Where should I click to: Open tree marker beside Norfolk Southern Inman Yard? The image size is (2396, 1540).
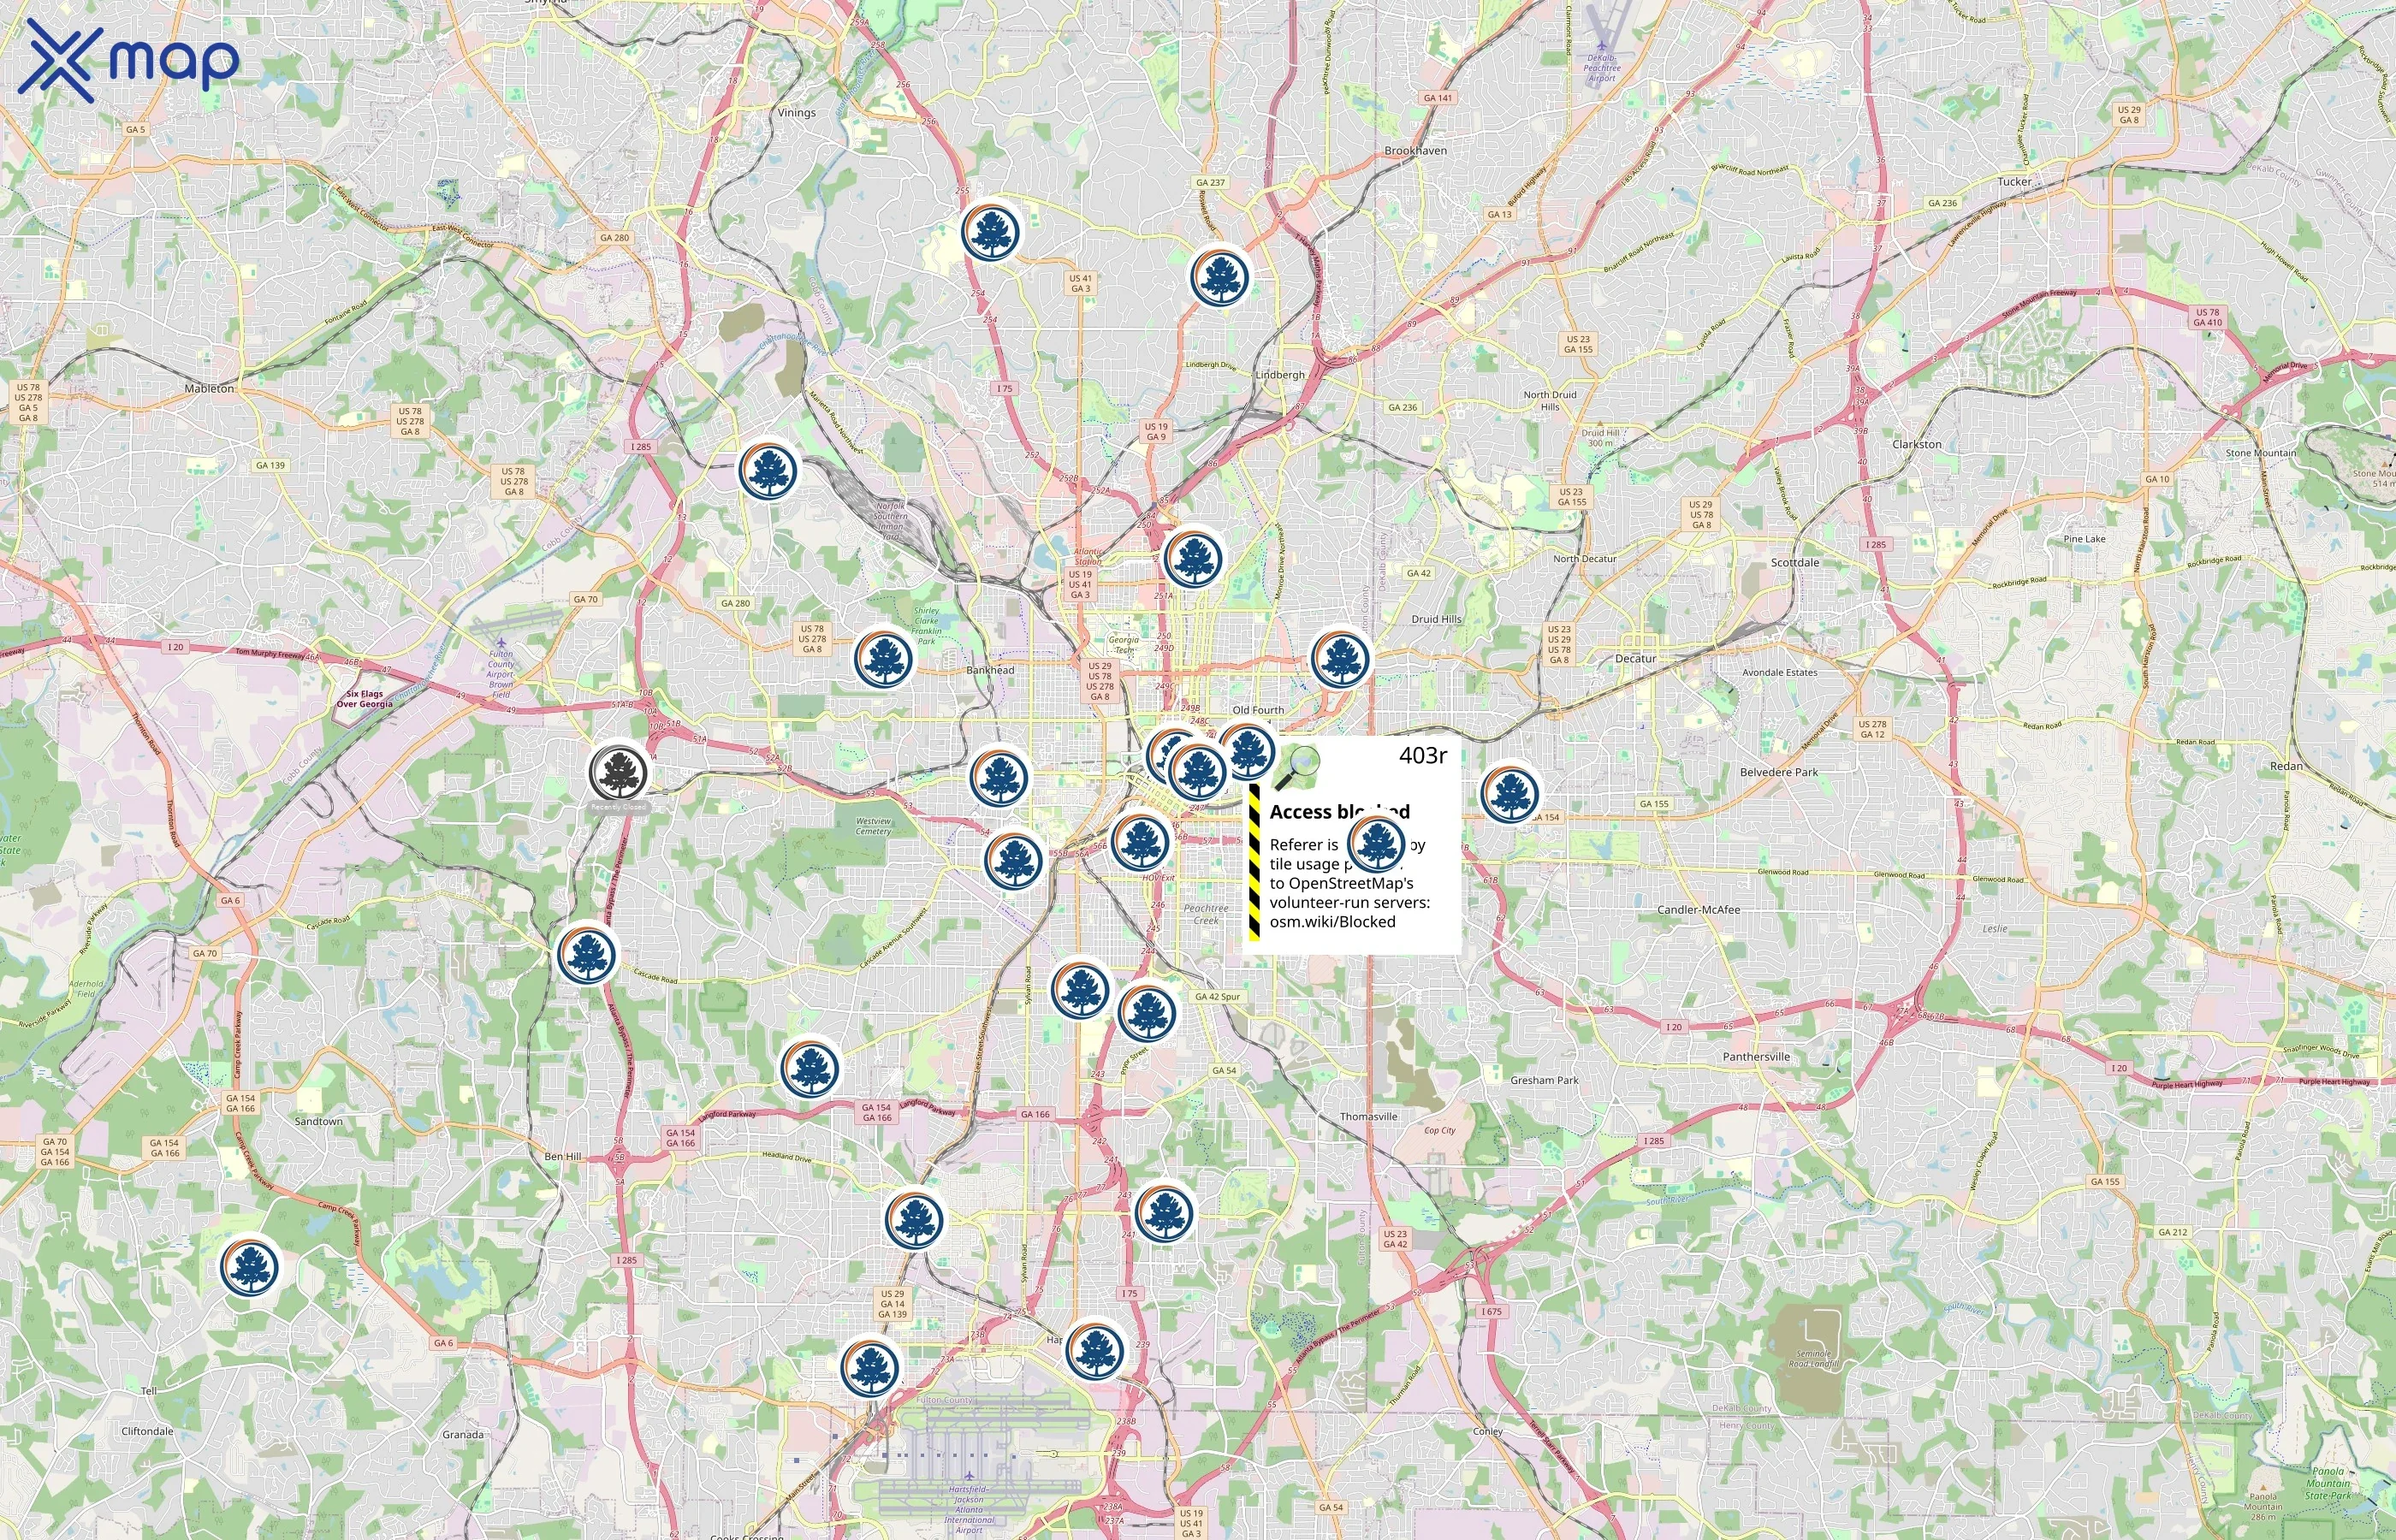(x=769, y=470)
